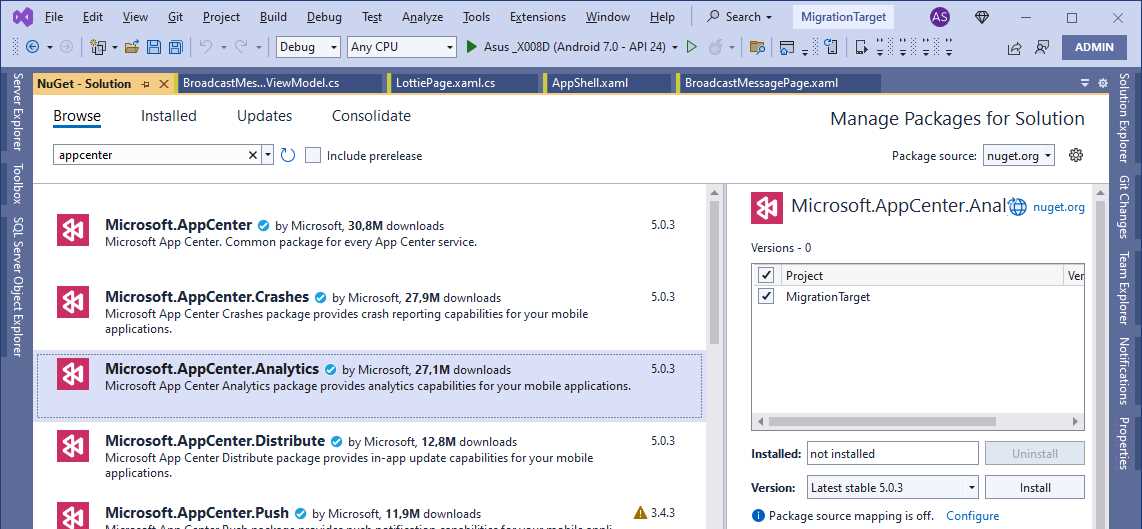This screenshot has height=529, width=1142.
Task: Start debugging with green play icon
Action: coord(471,47)
